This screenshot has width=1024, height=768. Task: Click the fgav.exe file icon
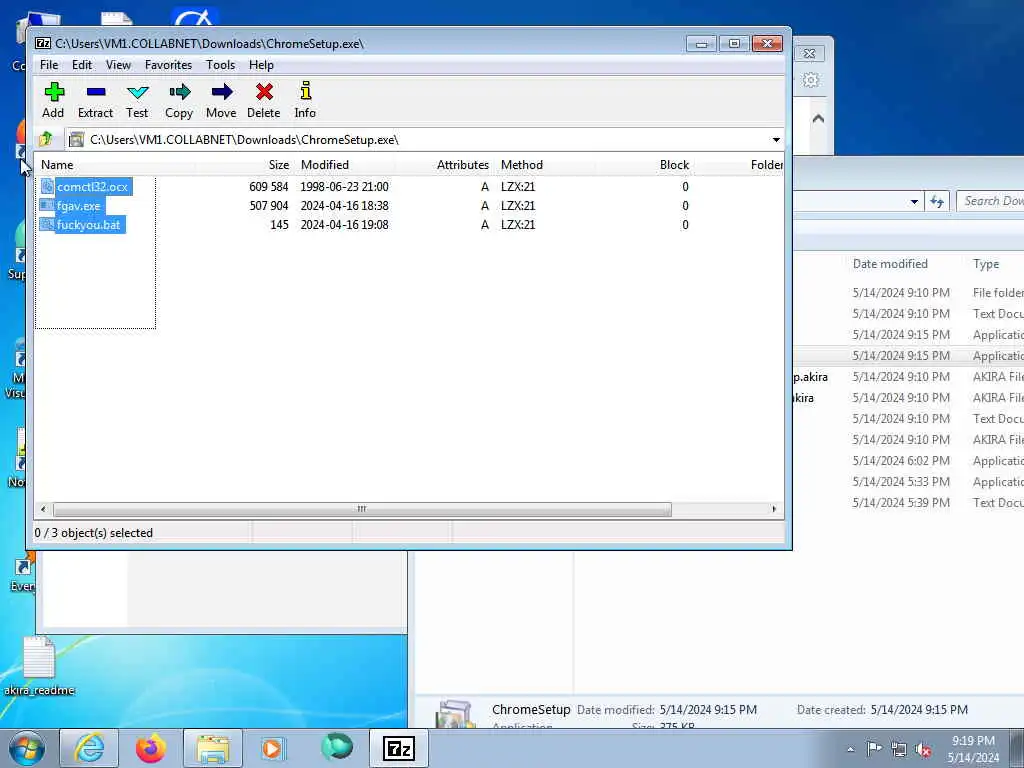(x=47, y=206)
